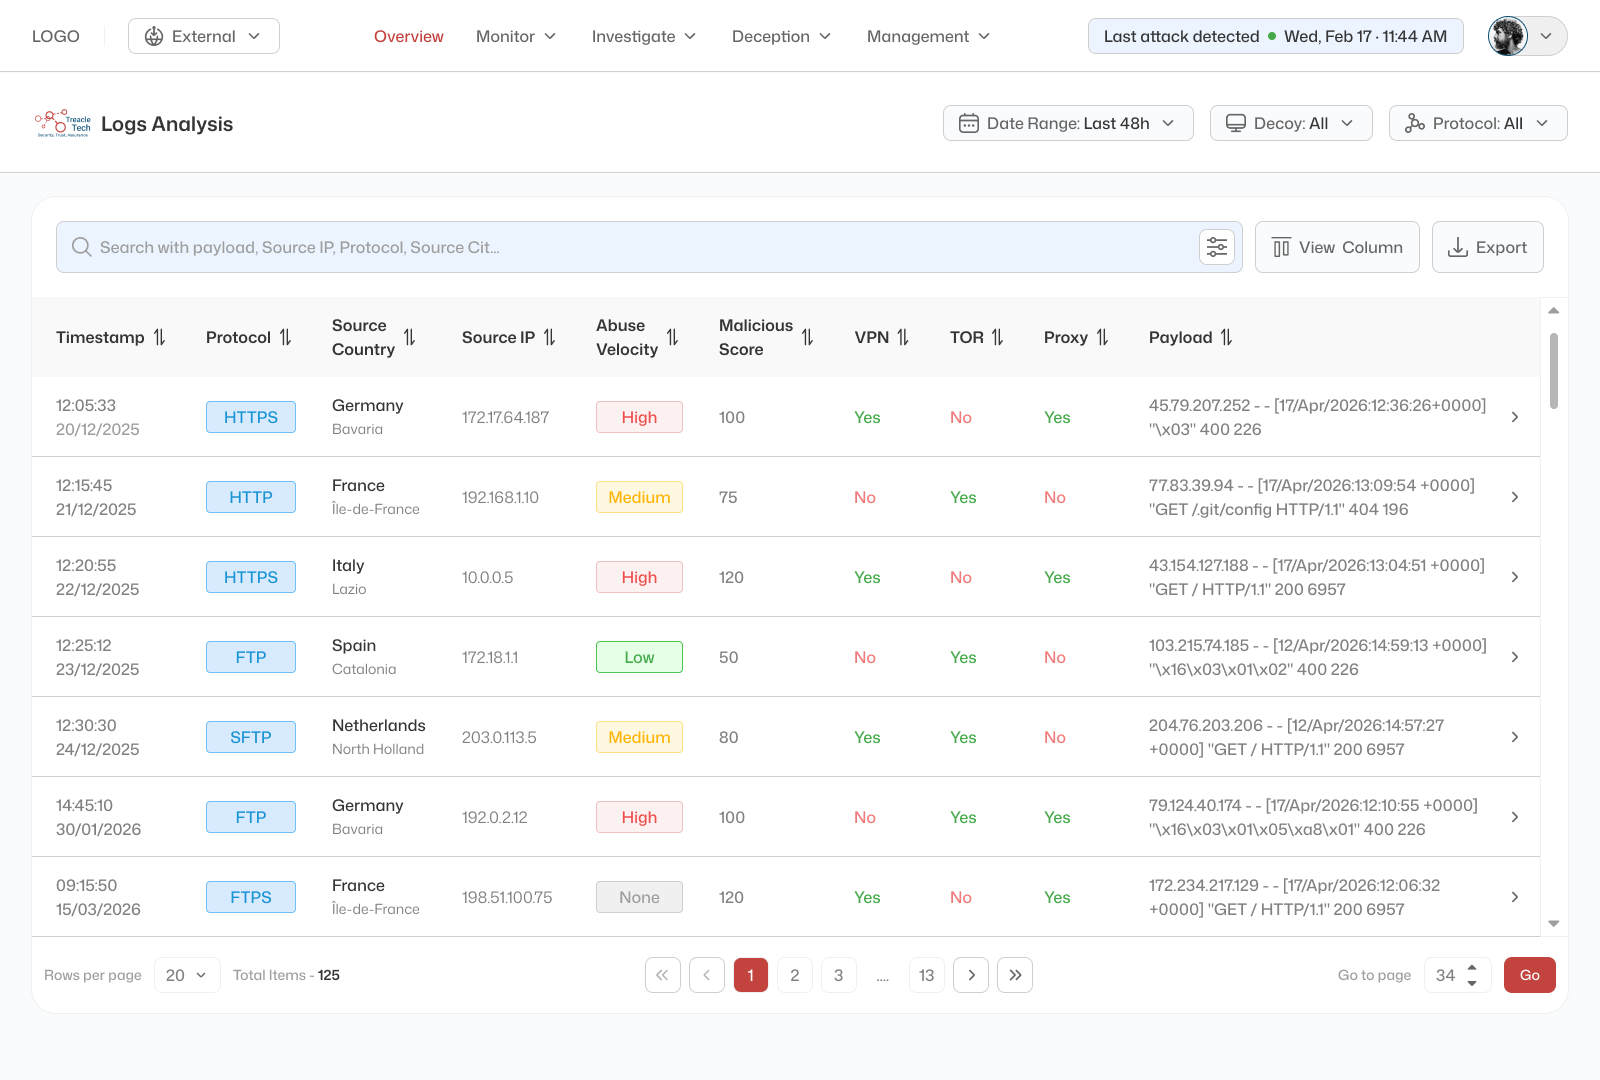Expand row details for 14:45:10 entry
The width and height of the screenshot is (1600, 1080).
pyautogui.click(x=1515, y=817)
